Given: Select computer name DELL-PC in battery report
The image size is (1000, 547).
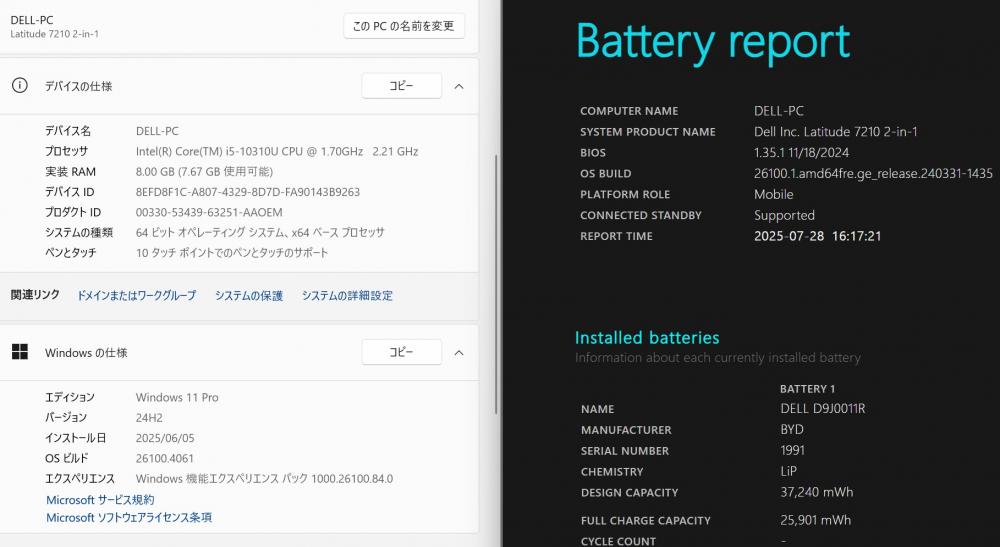Looking at the screenshot, I should click(778, 111).
